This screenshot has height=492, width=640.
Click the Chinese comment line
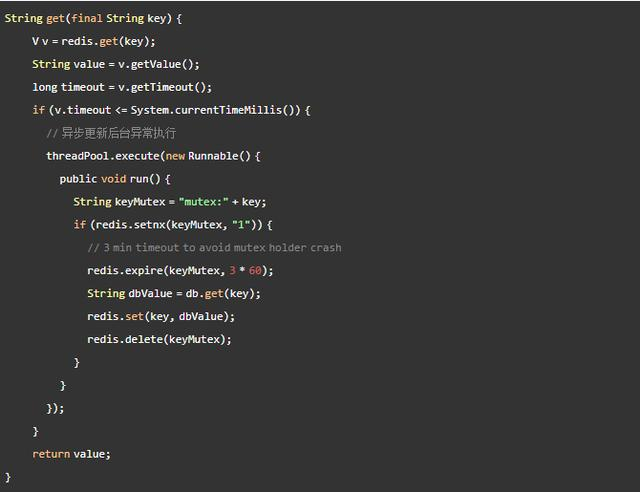pos(111,133)
